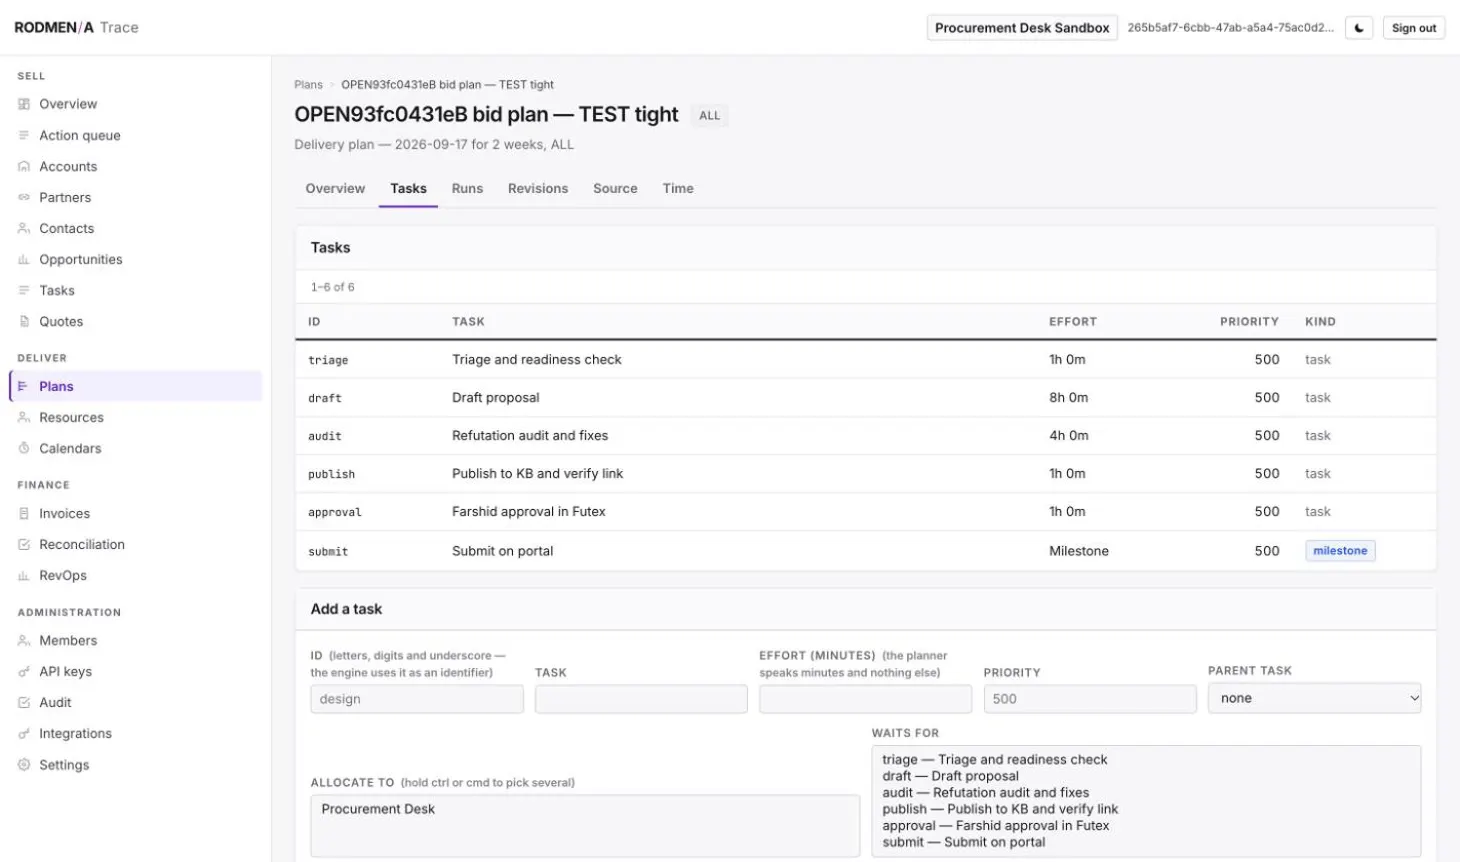Click the Calendars clock icon
Viewport: 1460px width, 862px height.
(x=24, y=448)
